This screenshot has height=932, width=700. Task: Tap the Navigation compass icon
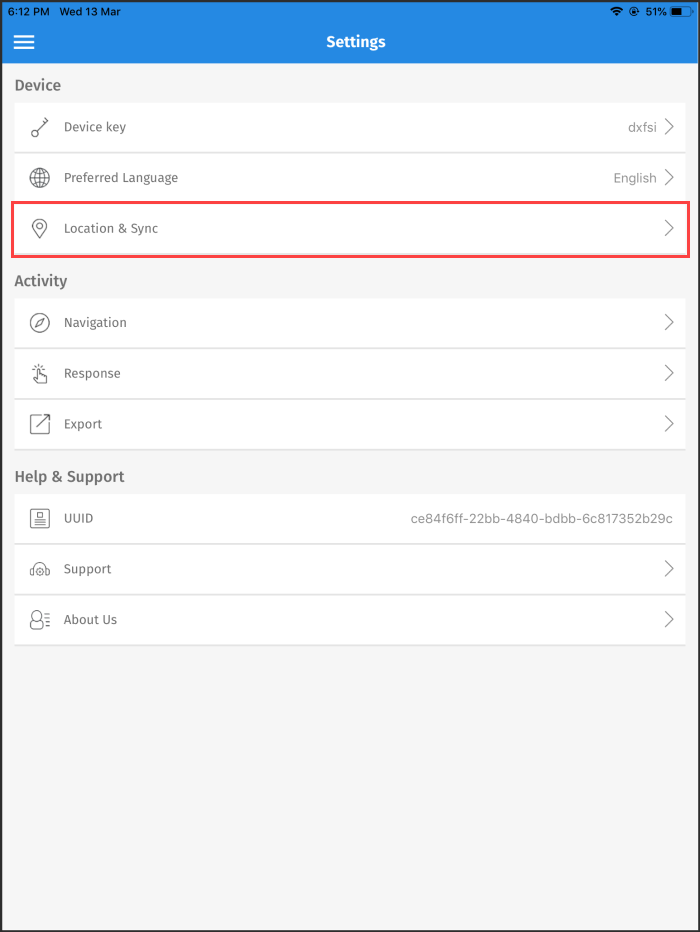[39, 322]
